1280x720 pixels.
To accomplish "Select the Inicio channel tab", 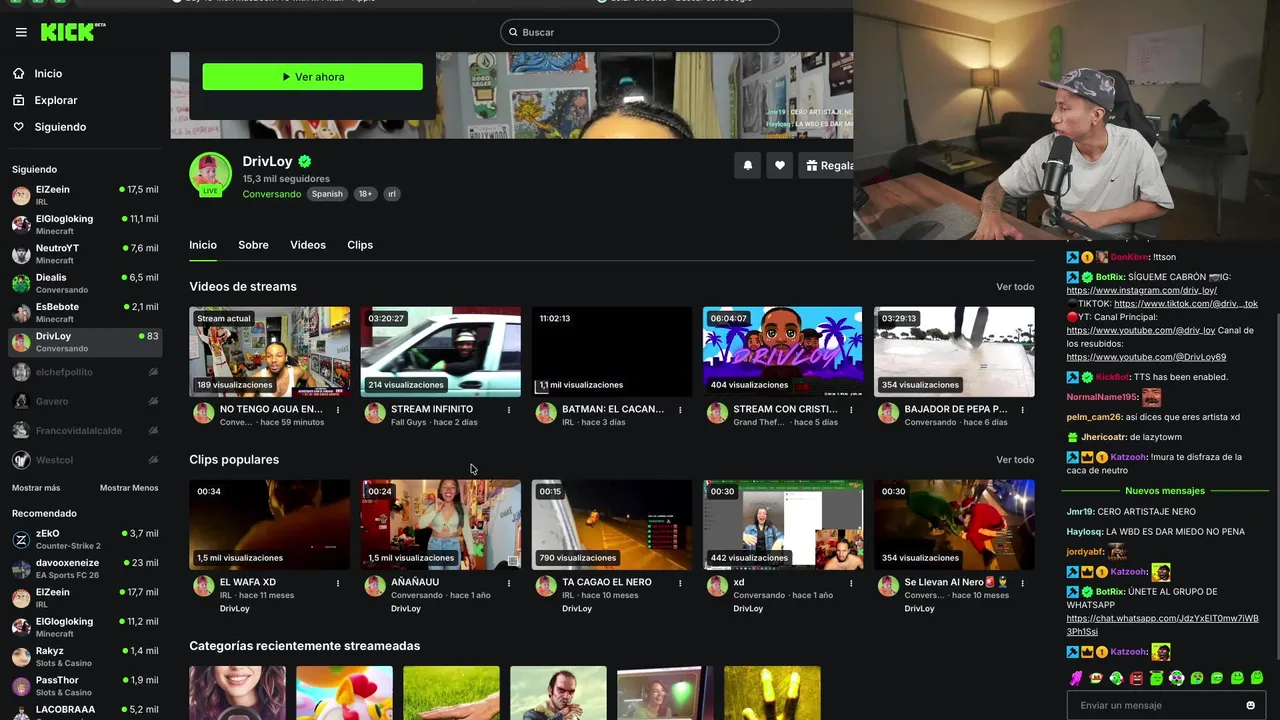I will (x=203, y=245).
